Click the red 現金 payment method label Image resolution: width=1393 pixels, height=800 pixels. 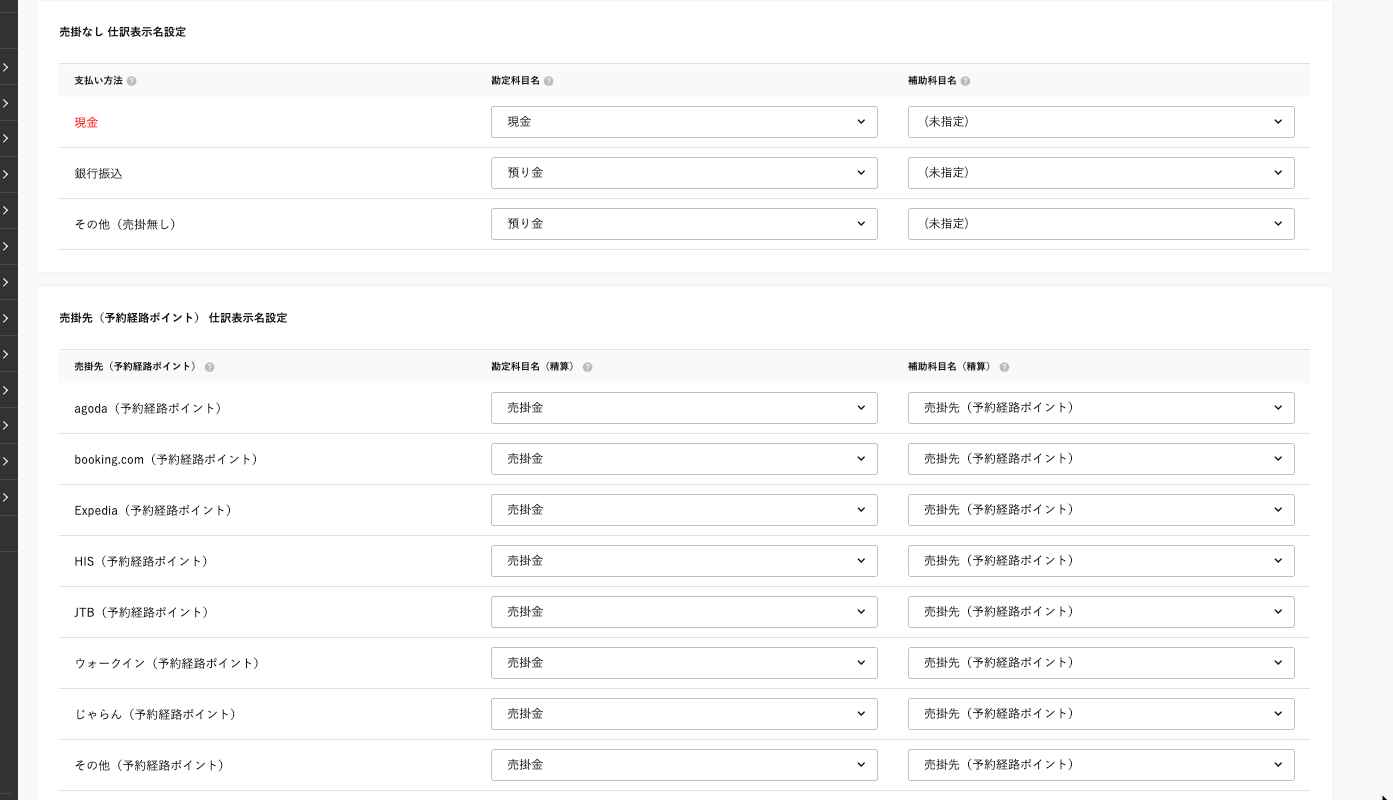(86, 123)
